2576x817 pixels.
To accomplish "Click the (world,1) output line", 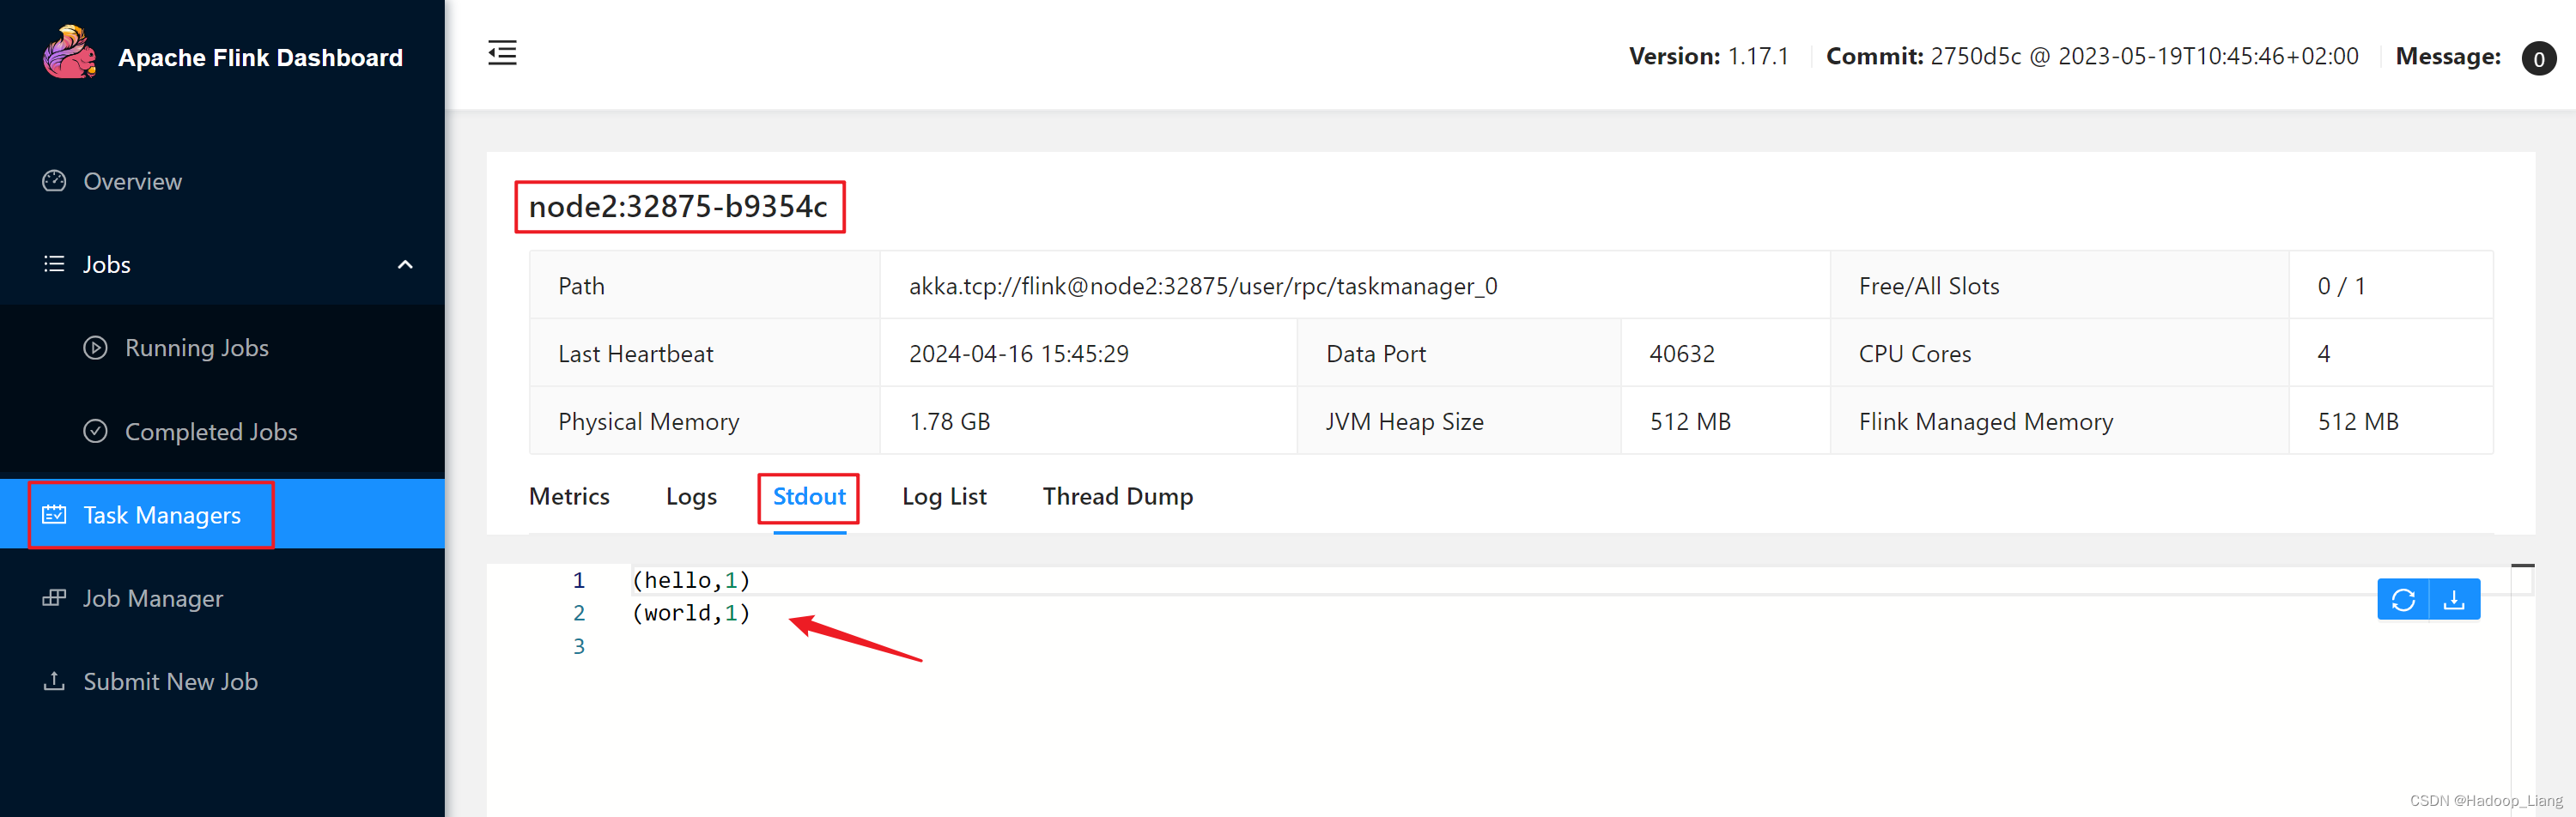I will coord(690,613).
